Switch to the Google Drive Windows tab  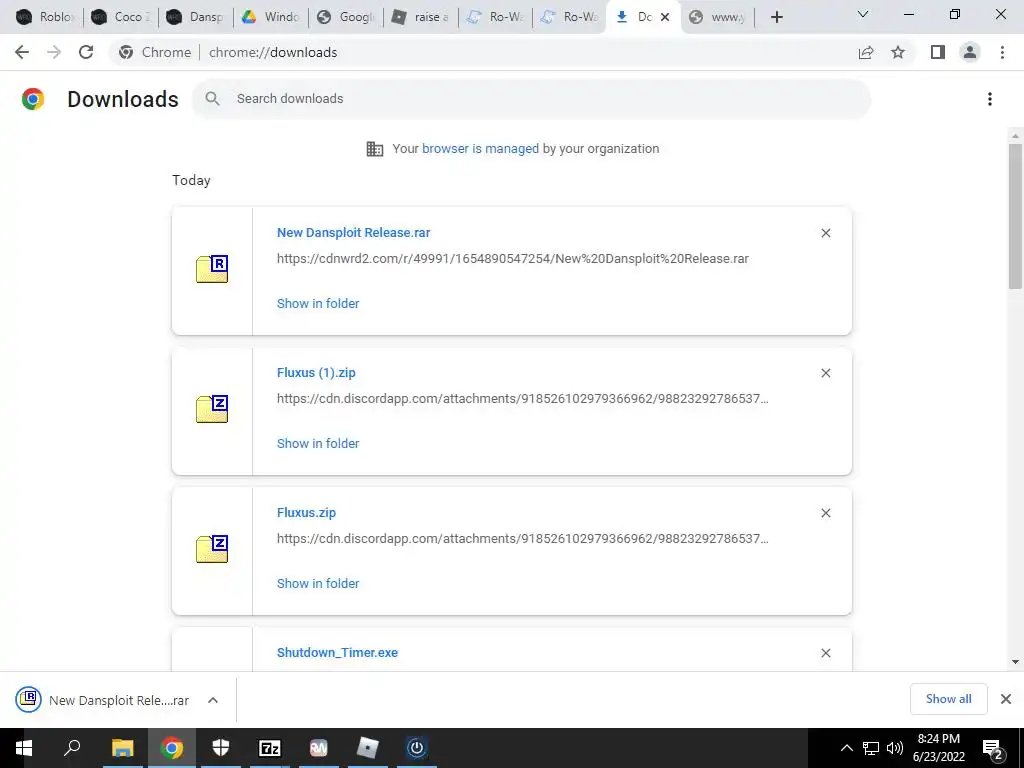tap(270, 17)
